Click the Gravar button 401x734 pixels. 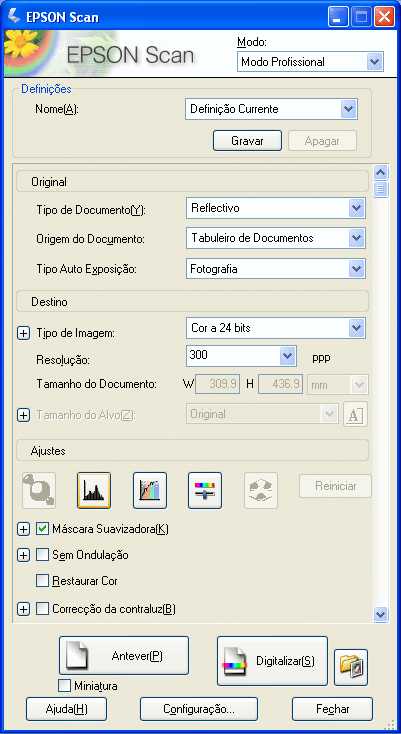tap(248, 140)
